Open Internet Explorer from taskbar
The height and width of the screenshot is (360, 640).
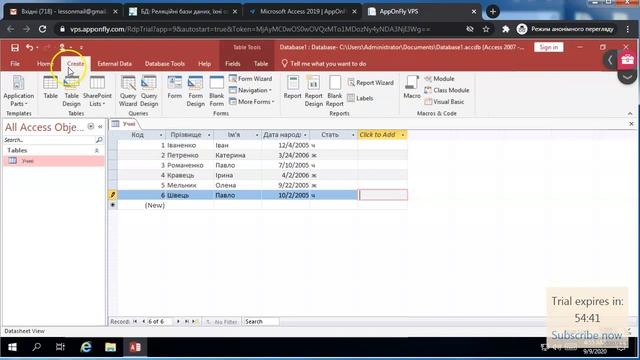pos(86,347)
